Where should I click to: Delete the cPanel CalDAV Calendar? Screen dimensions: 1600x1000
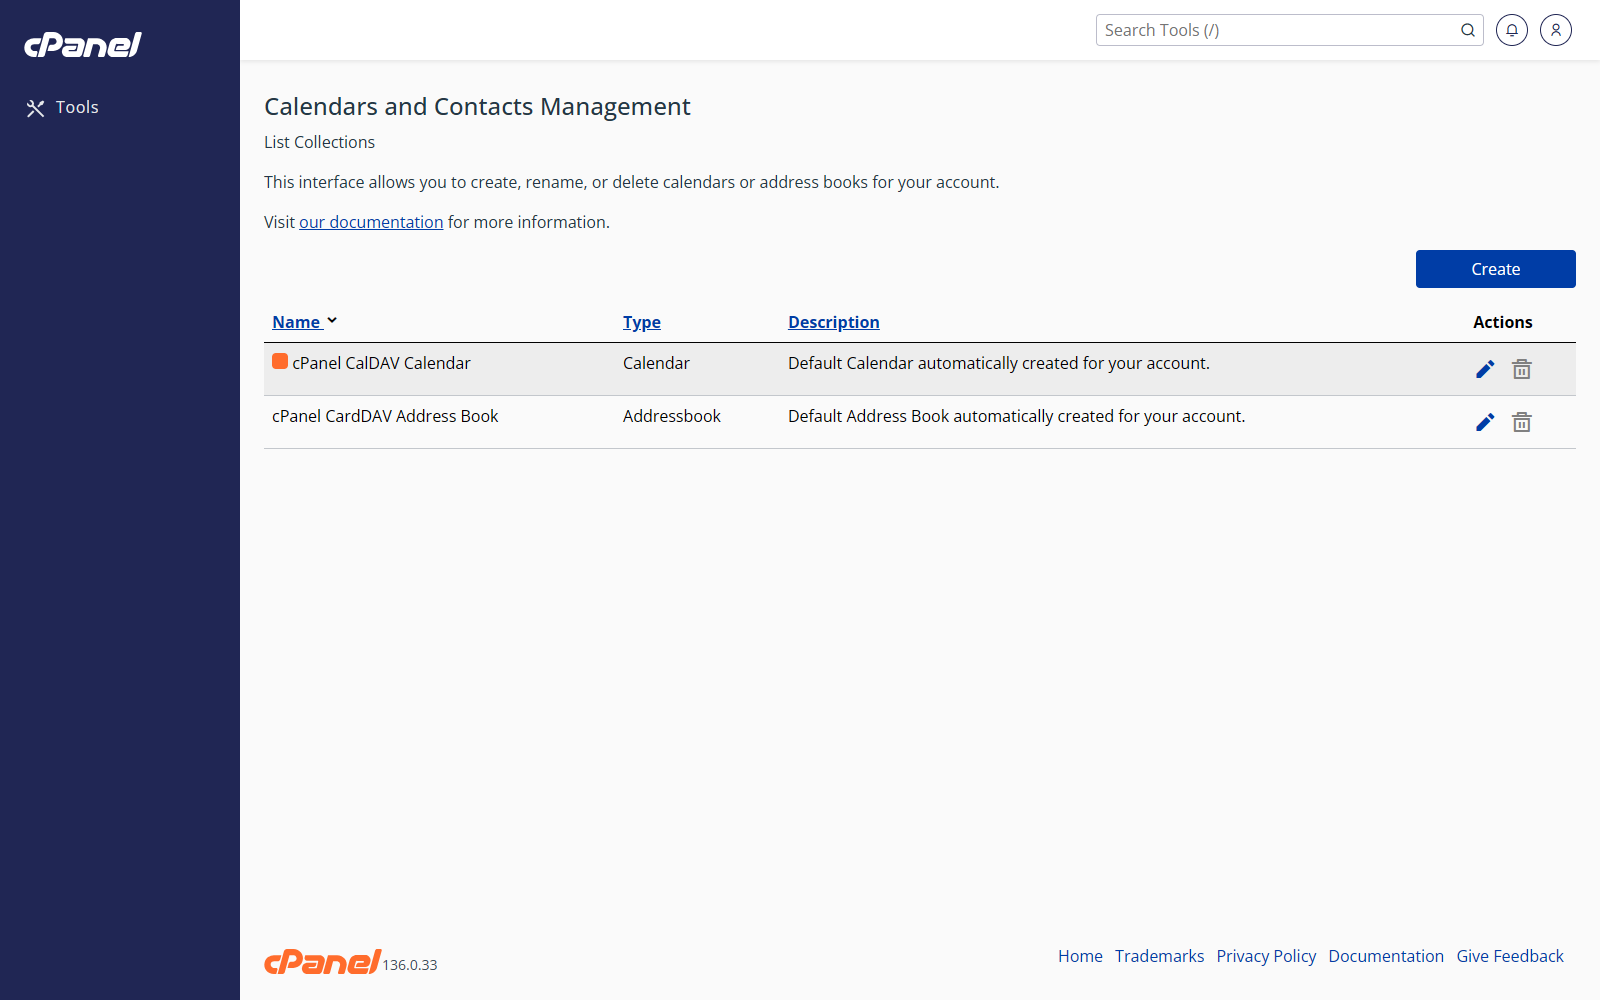click(1522, 369)
